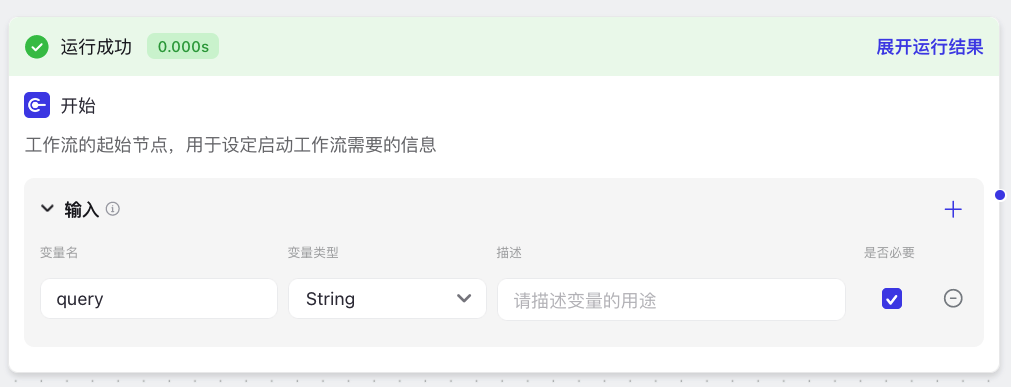This screenshot has height=387, width=1011.
Task: Remove the query variable with minus icon
Action: (x=953, y=298)
